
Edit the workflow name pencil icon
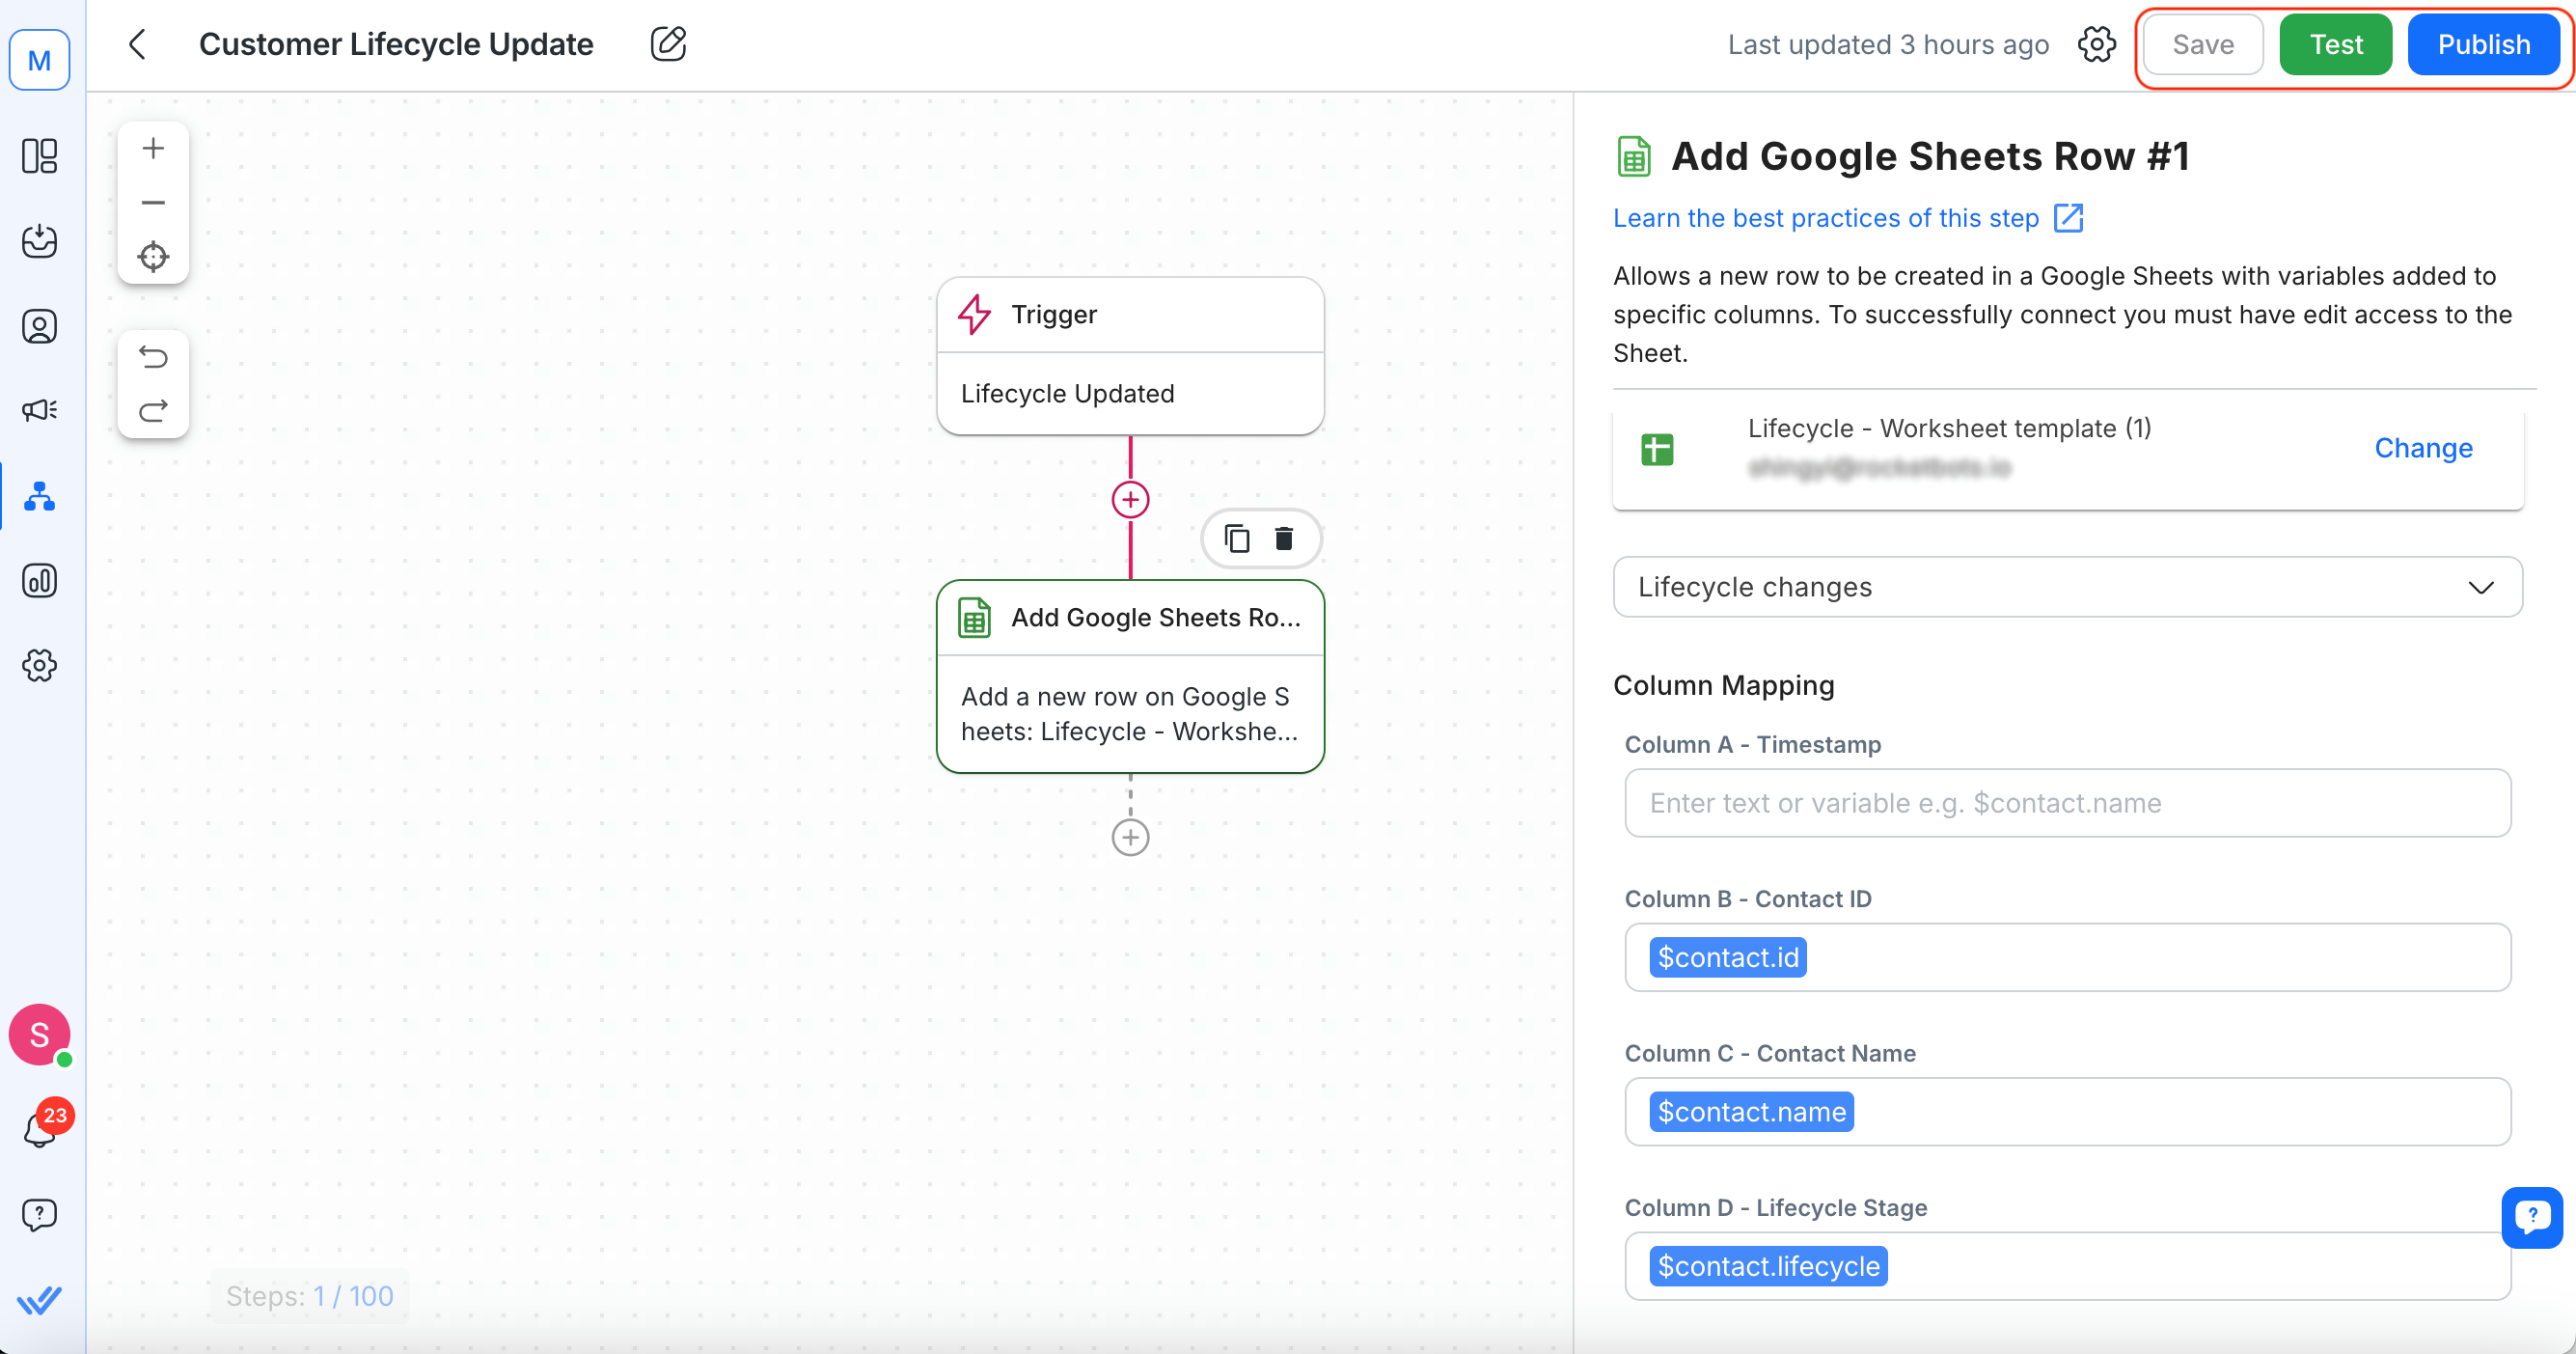tap(668, 44)
